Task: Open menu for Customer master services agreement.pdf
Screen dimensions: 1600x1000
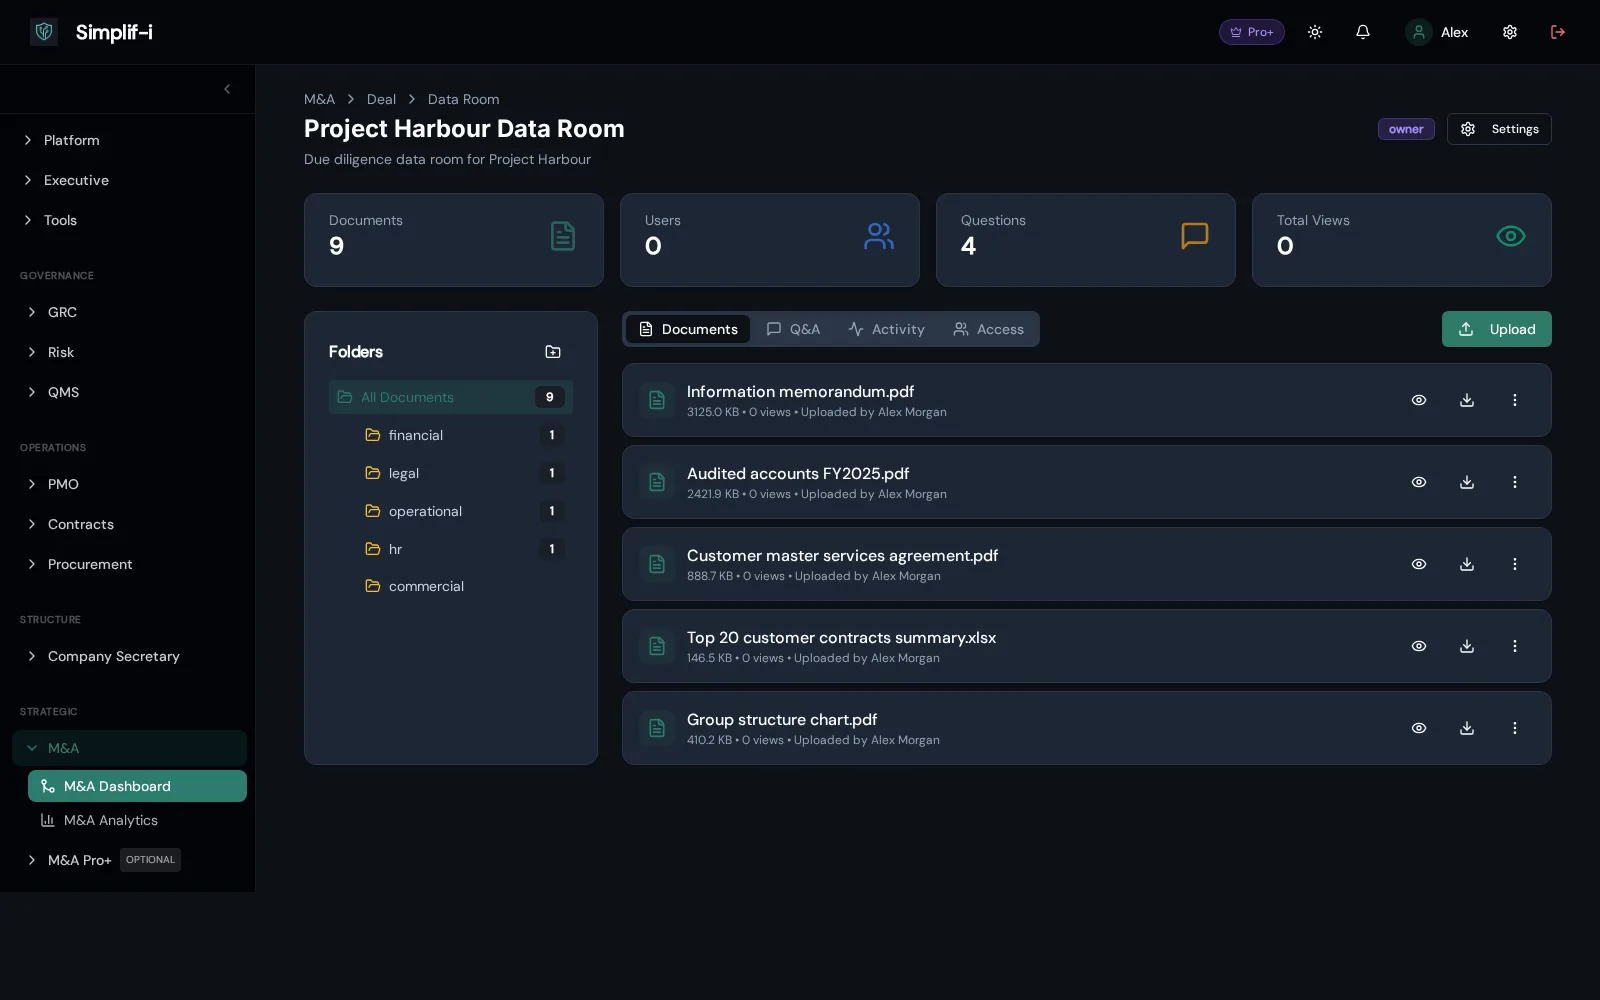Action: coord(1515,564)
